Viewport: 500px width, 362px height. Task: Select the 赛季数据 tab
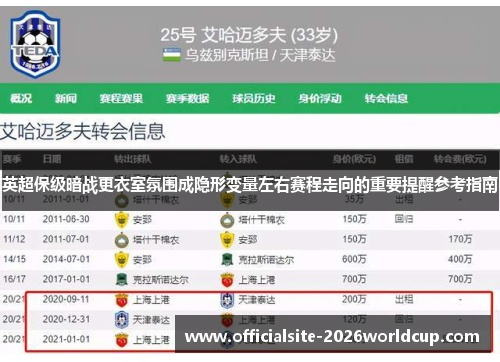[x=187, y=98]
